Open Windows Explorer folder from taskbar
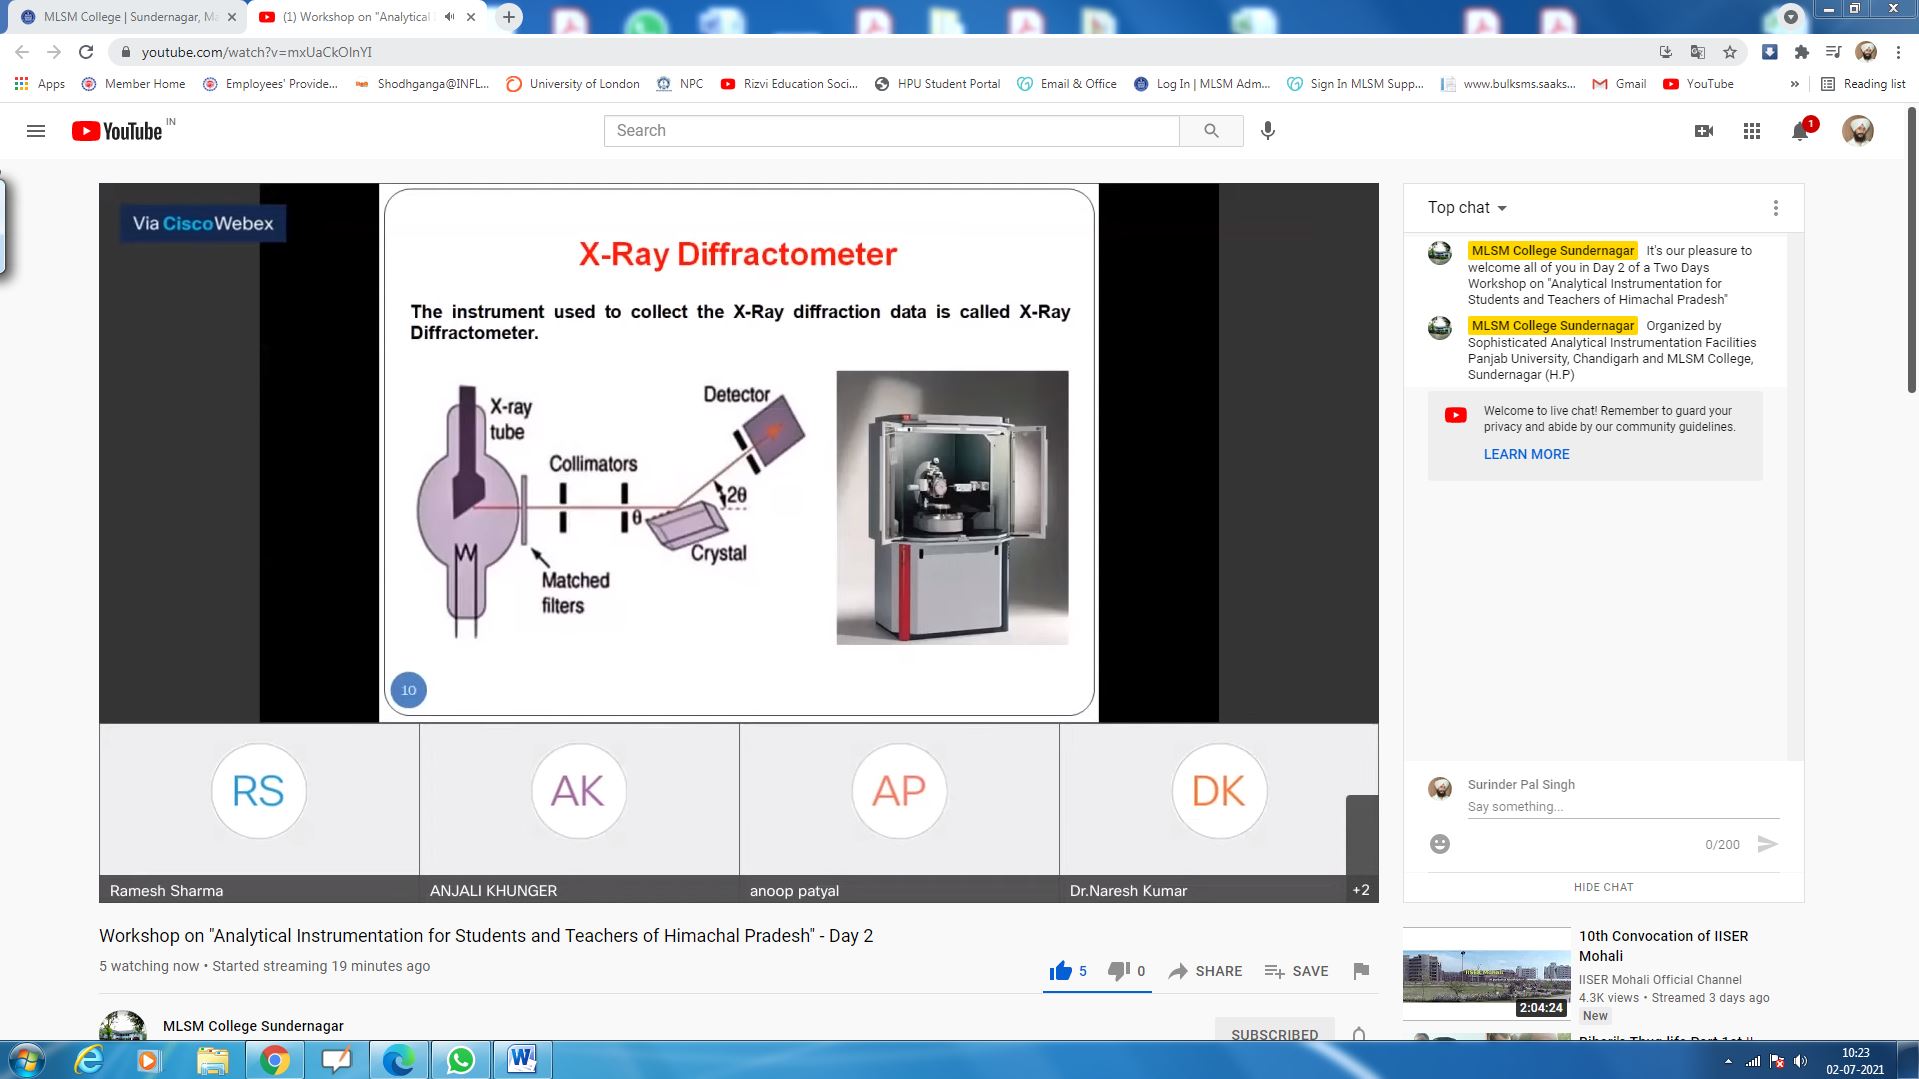1919x1079 pixels. [212, 1060]
